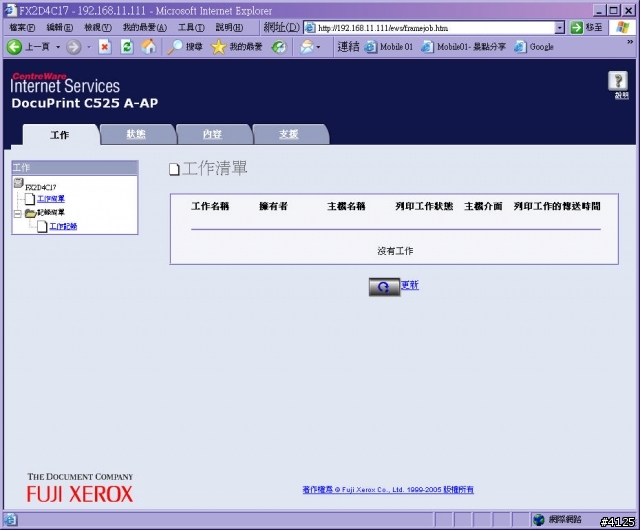This screenshot has width=640, height=530.
Task: Click the Fuji Xerox copyright link
Action: tap(388, 490)
